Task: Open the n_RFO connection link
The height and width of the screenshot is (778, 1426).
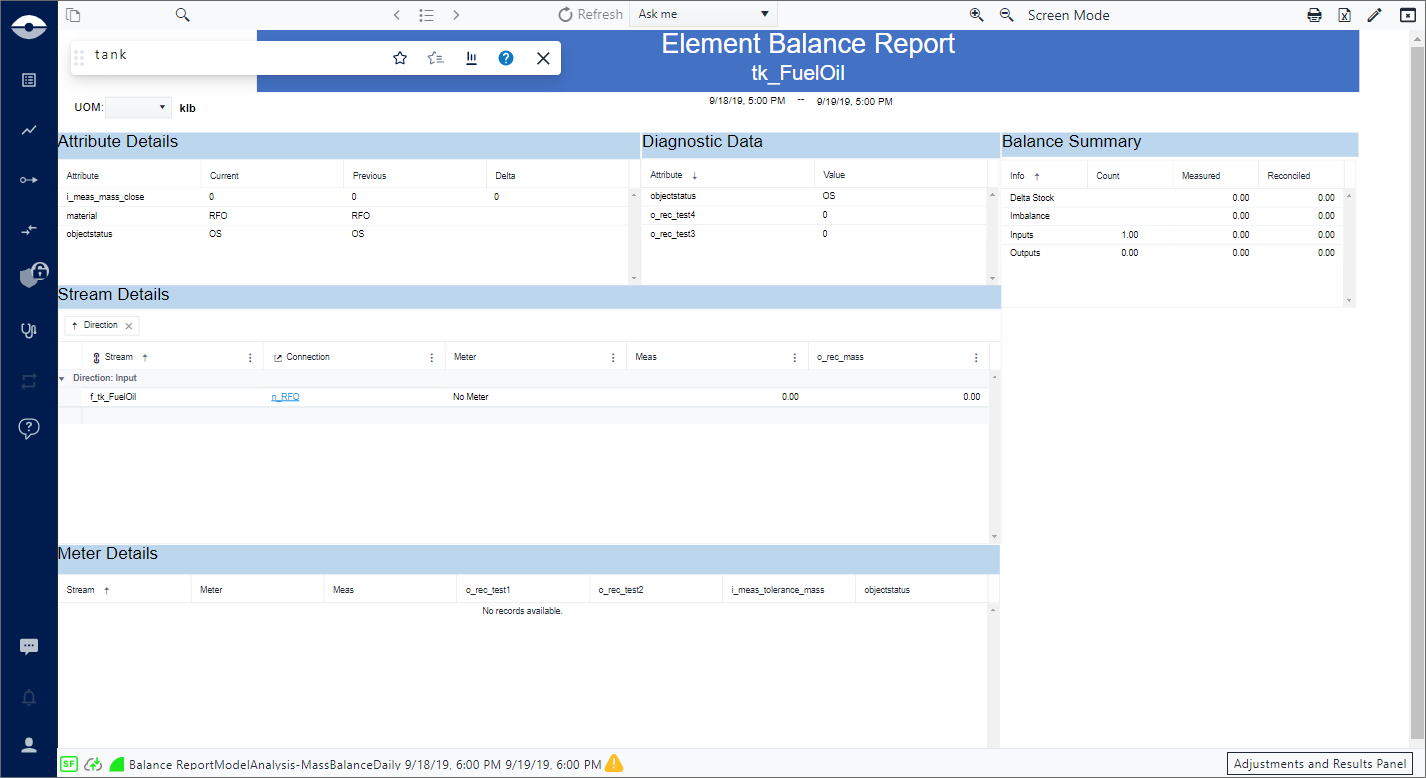Action: [285, 397]
